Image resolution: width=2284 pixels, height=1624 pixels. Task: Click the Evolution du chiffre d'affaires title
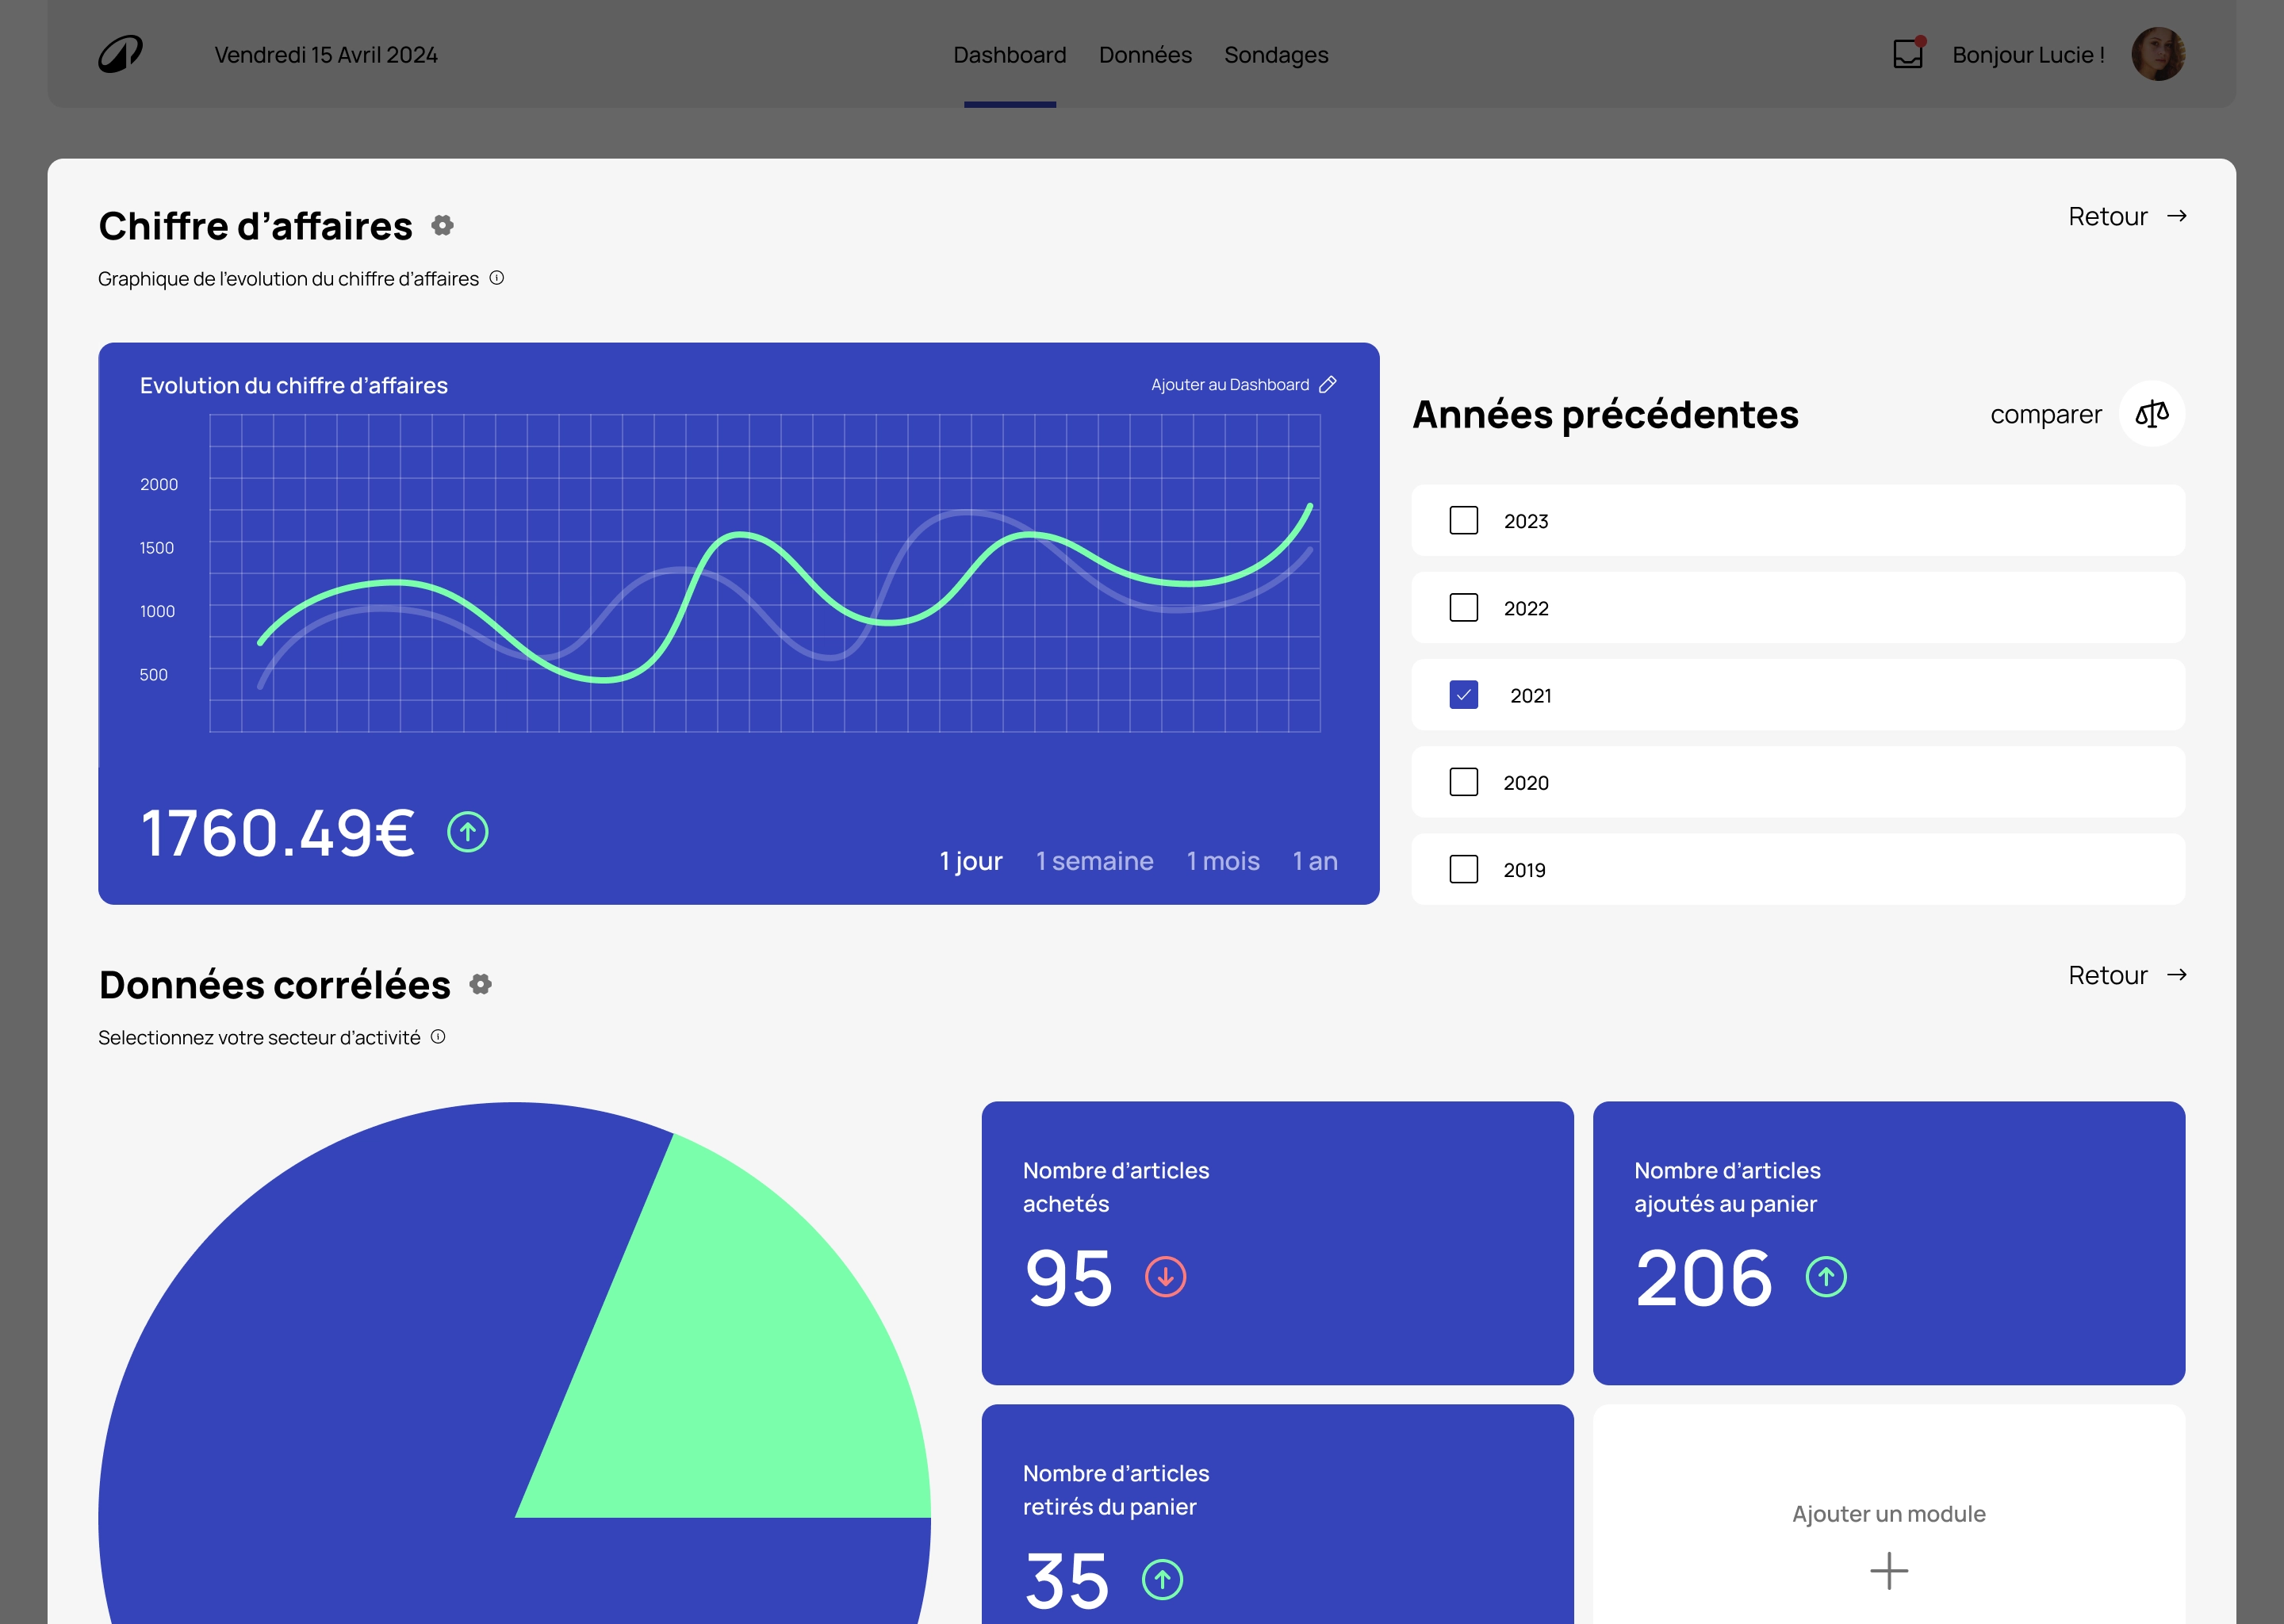tap(294, 385)
